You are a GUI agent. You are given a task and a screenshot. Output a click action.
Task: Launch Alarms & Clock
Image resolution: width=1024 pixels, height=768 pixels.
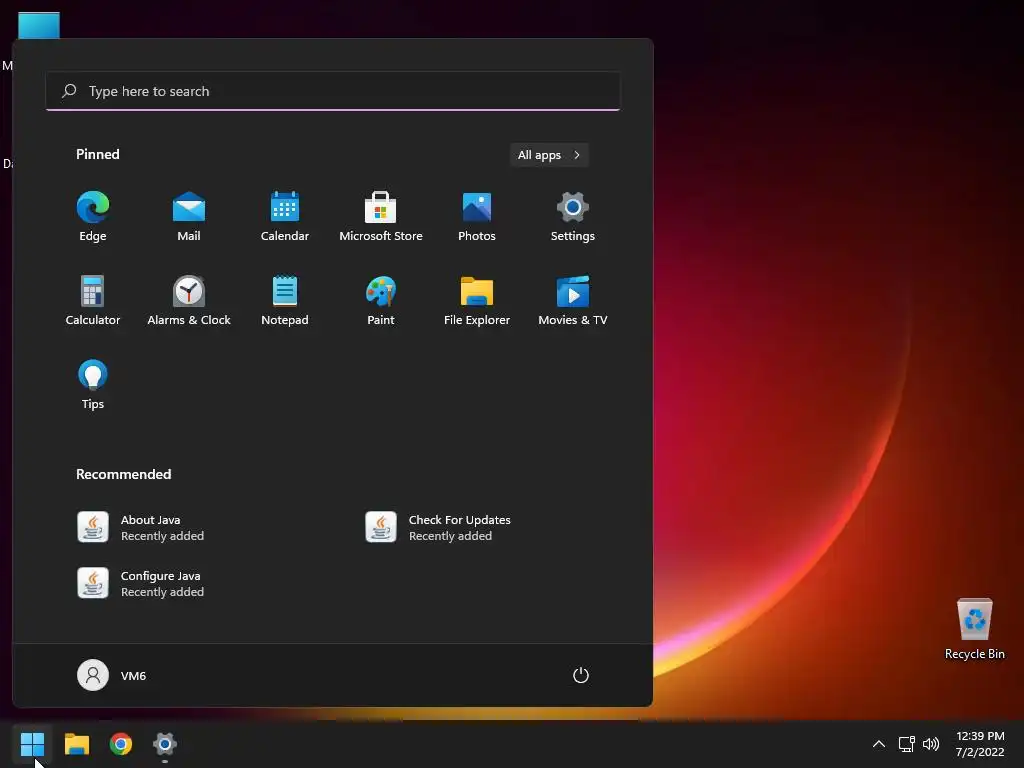coord(189,300)
